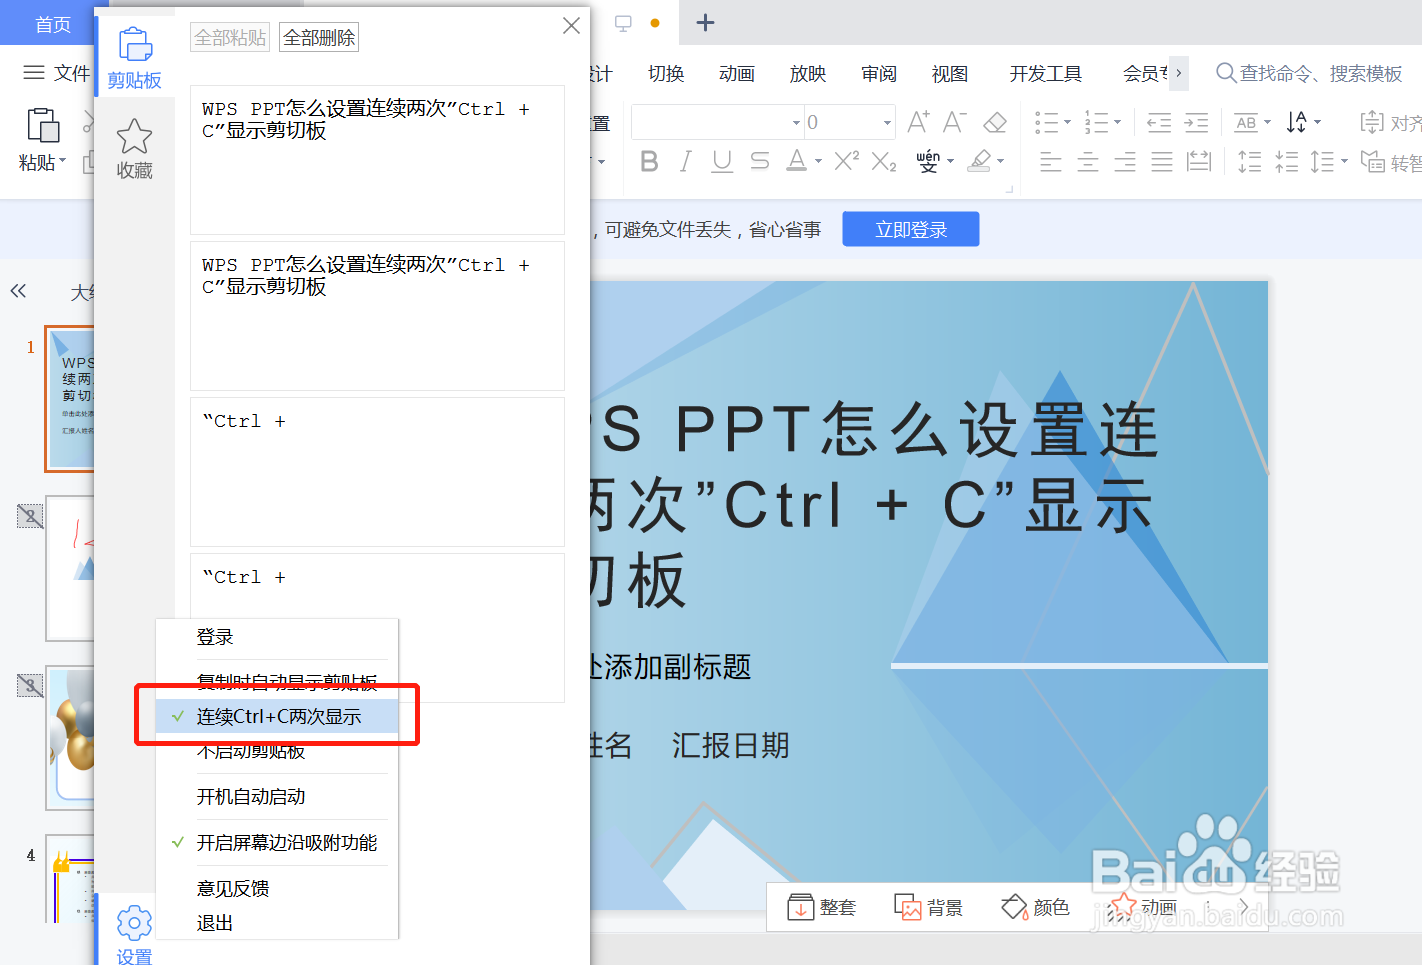The height and width of the screenshot is (965, 1422).
Task: Open the 动画 animation ribbon tab
Action: (x=737, y=73)
